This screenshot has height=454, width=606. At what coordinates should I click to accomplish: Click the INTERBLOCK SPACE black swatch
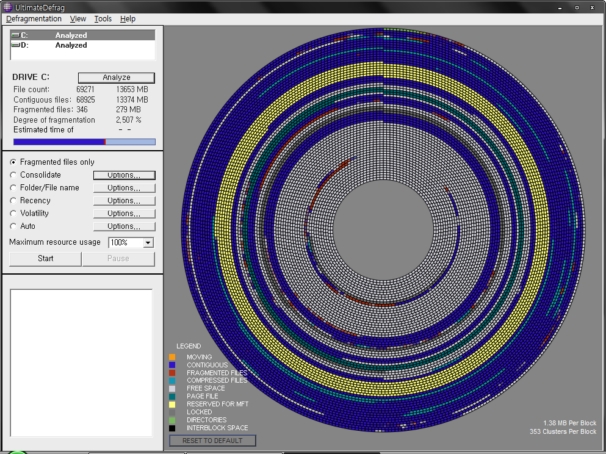click(x=172, y=428)
